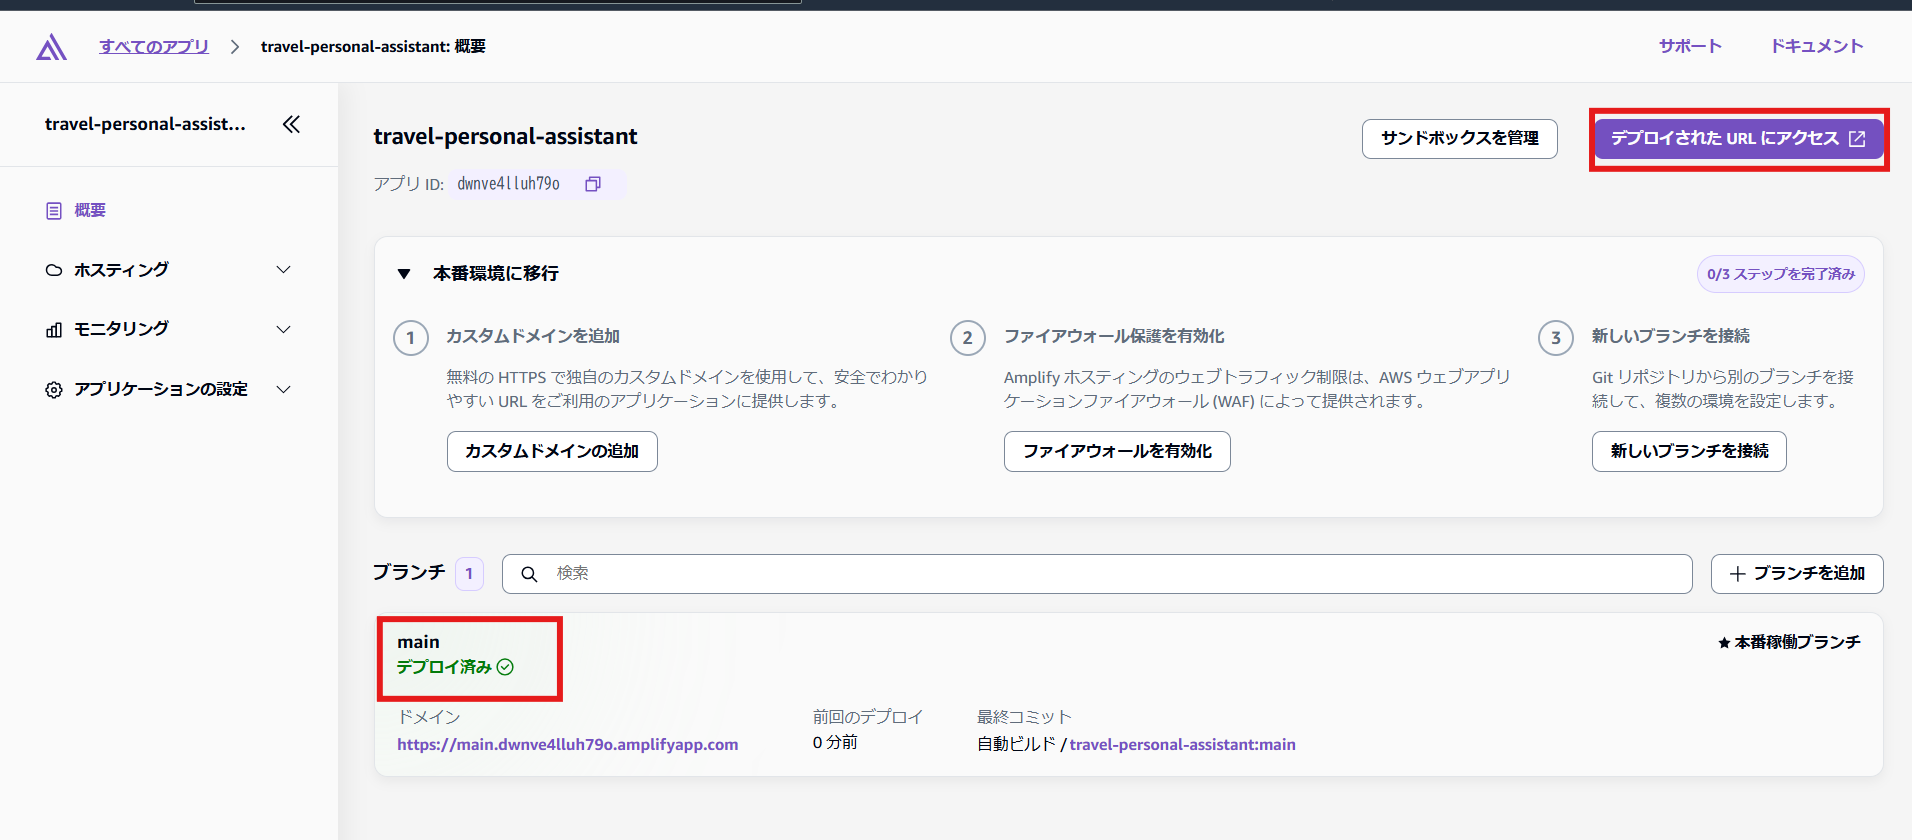The image size is (1912, 840).
Task: Click the ホスティング cloud icon
Action: tap(54, 270)
